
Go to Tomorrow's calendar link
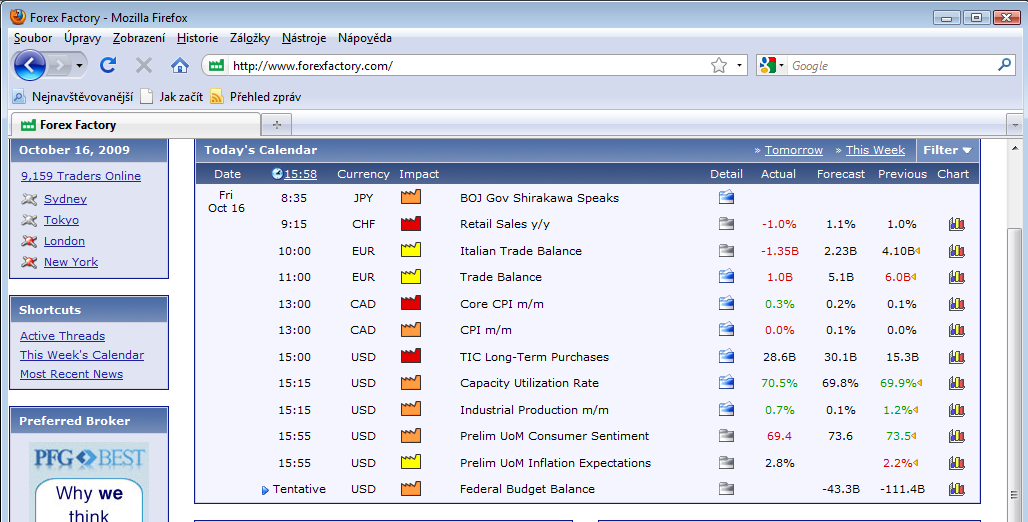tap(794, 150)
